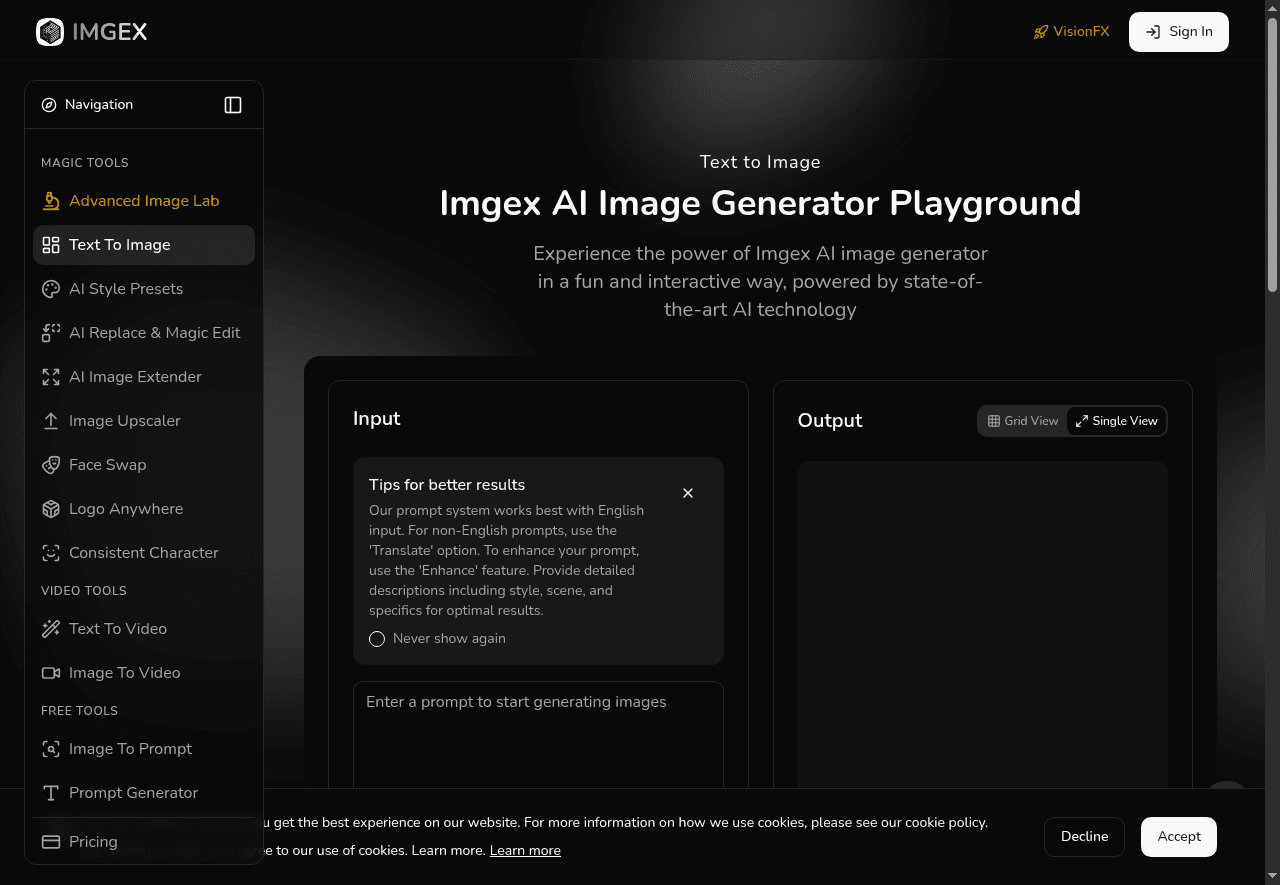This screenshot has width=1280, height=885.
Task: Accept the cookie policy
Action: (x=1178, y=837)
